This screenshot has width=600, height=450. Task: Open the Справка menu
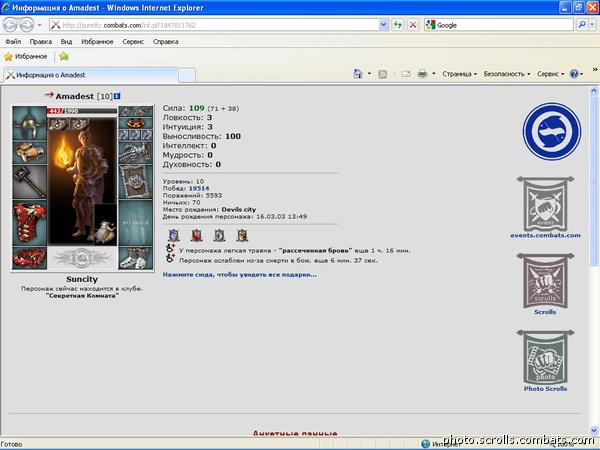(166, 42)
